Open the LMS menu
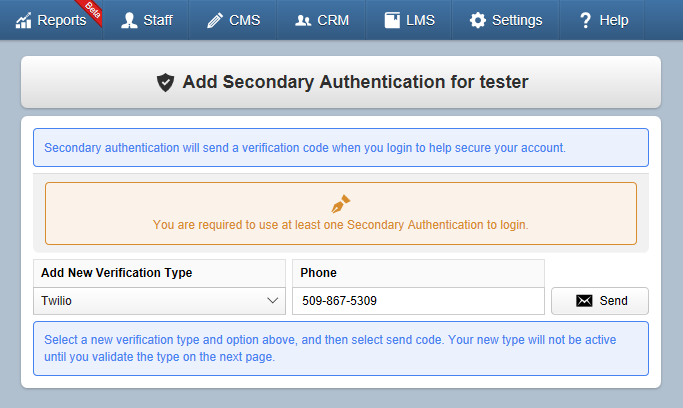The height and width of the screenshot is (408, 683). point(409,20)
